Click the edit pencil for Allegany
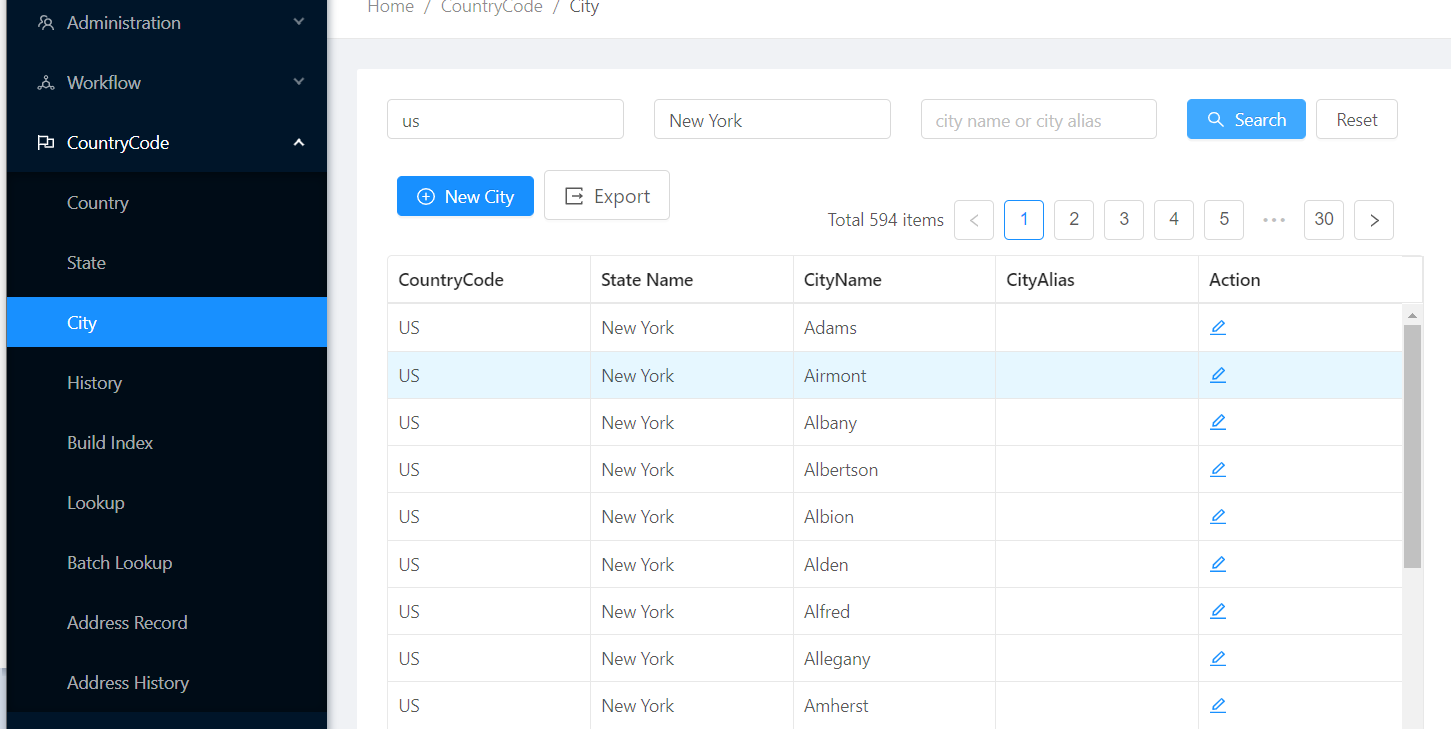This screenshot has height=729, width=1451. point(1217,658)
